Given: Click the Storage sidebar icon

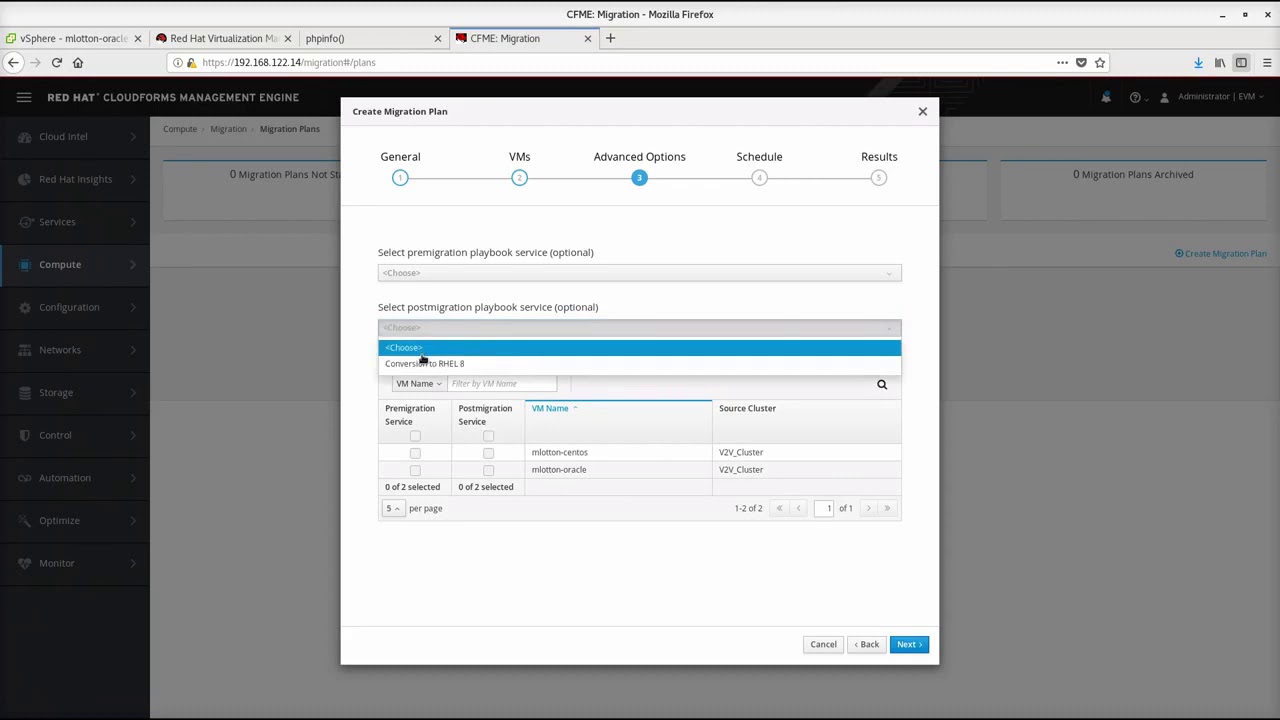Looking at the screenshot, I should (x=24, y=393).
